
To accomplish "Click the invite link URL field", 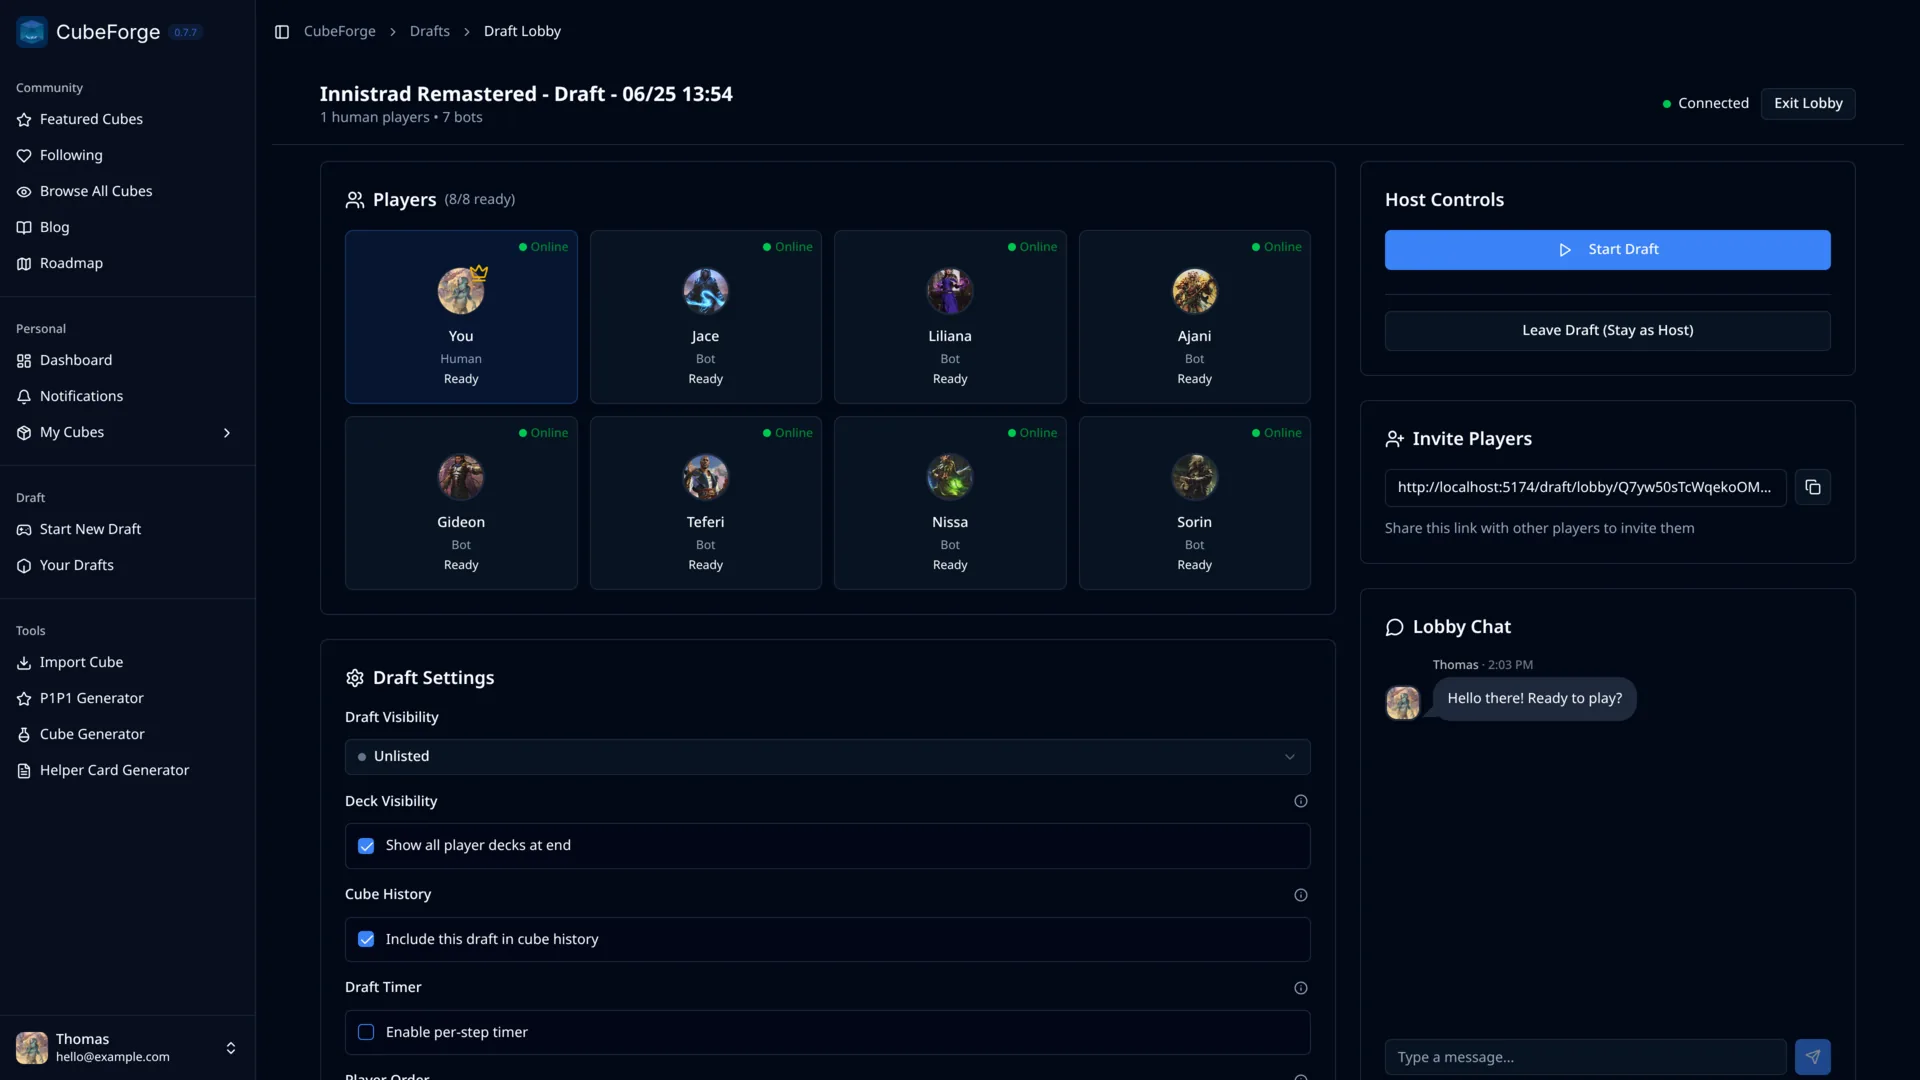I will click(x=1585, y=488).
